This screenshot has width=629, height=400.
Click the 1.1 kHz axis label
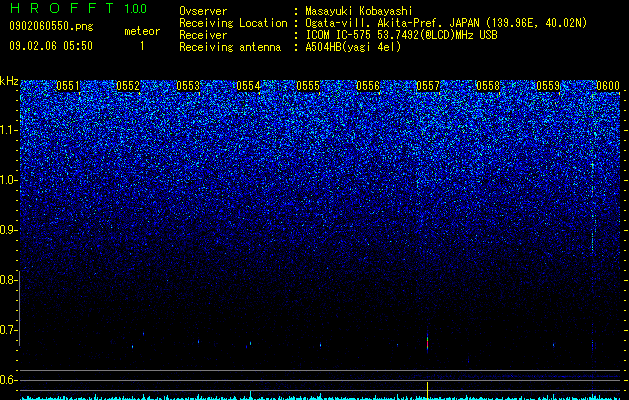pos(8,130)
